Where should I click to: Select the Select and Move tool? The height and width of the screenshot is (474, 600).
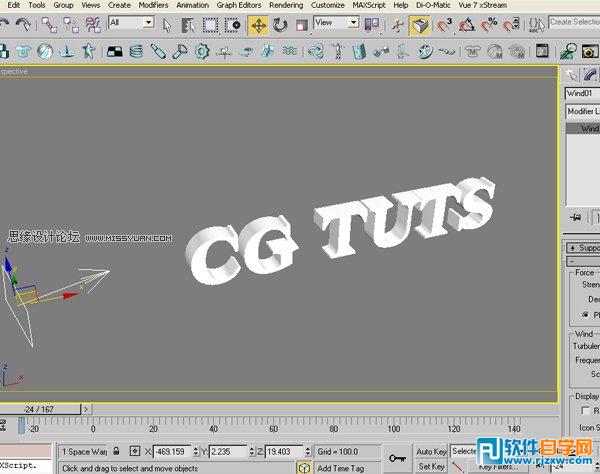coord(258,26)
